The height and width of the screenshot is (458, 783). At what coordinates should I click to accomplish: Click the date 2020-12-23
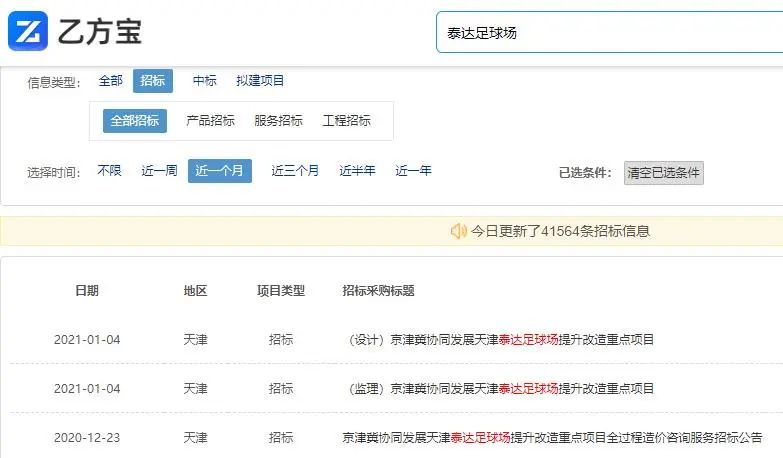coord(87,438)
